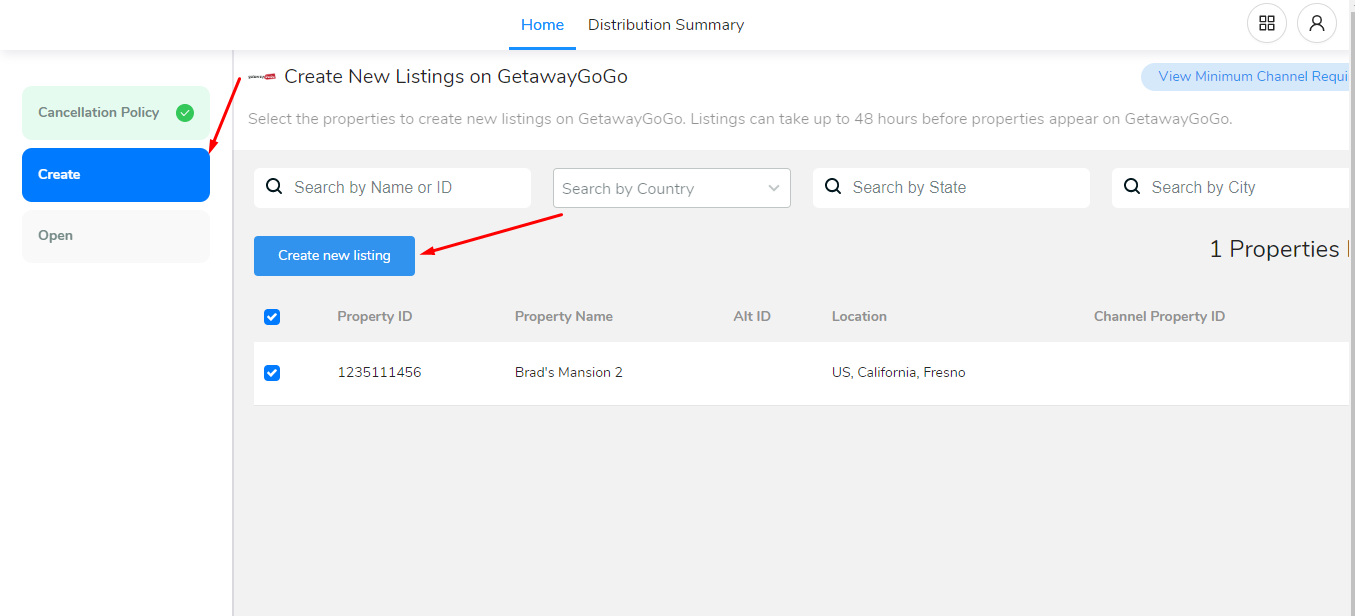The image size is (1355, 616).
Task: Click the Create New Listings on GetawayGoGo heading
Action: [x=456, y=77]
